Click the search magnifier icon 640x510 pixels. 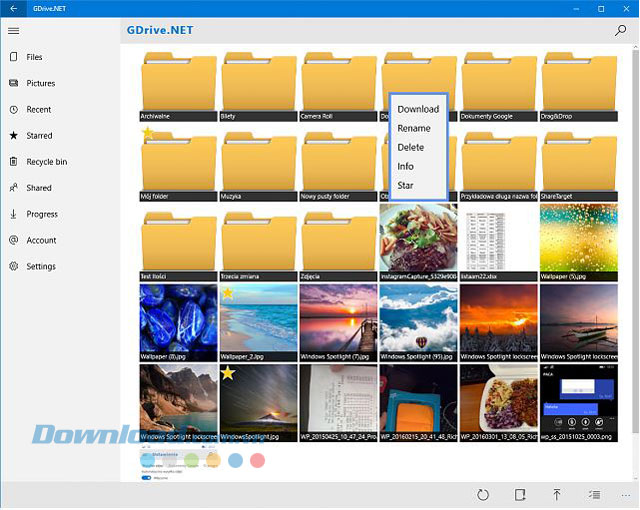point(621,31)
